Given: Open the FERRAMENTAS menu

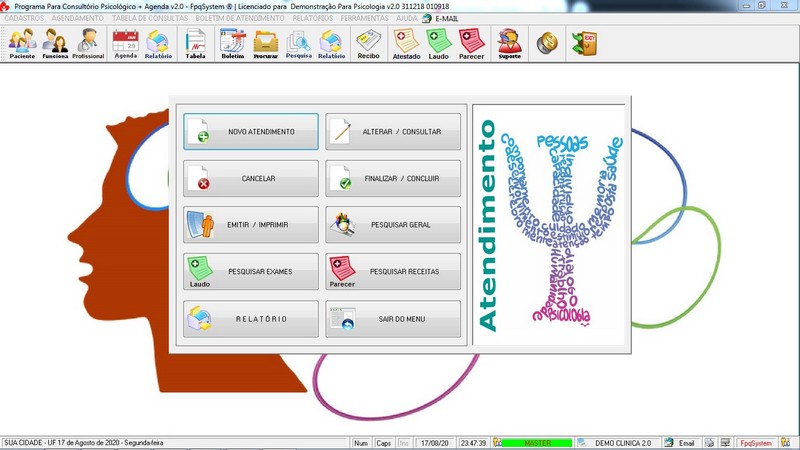Looking at the screenshot, I should coord(364,18).
